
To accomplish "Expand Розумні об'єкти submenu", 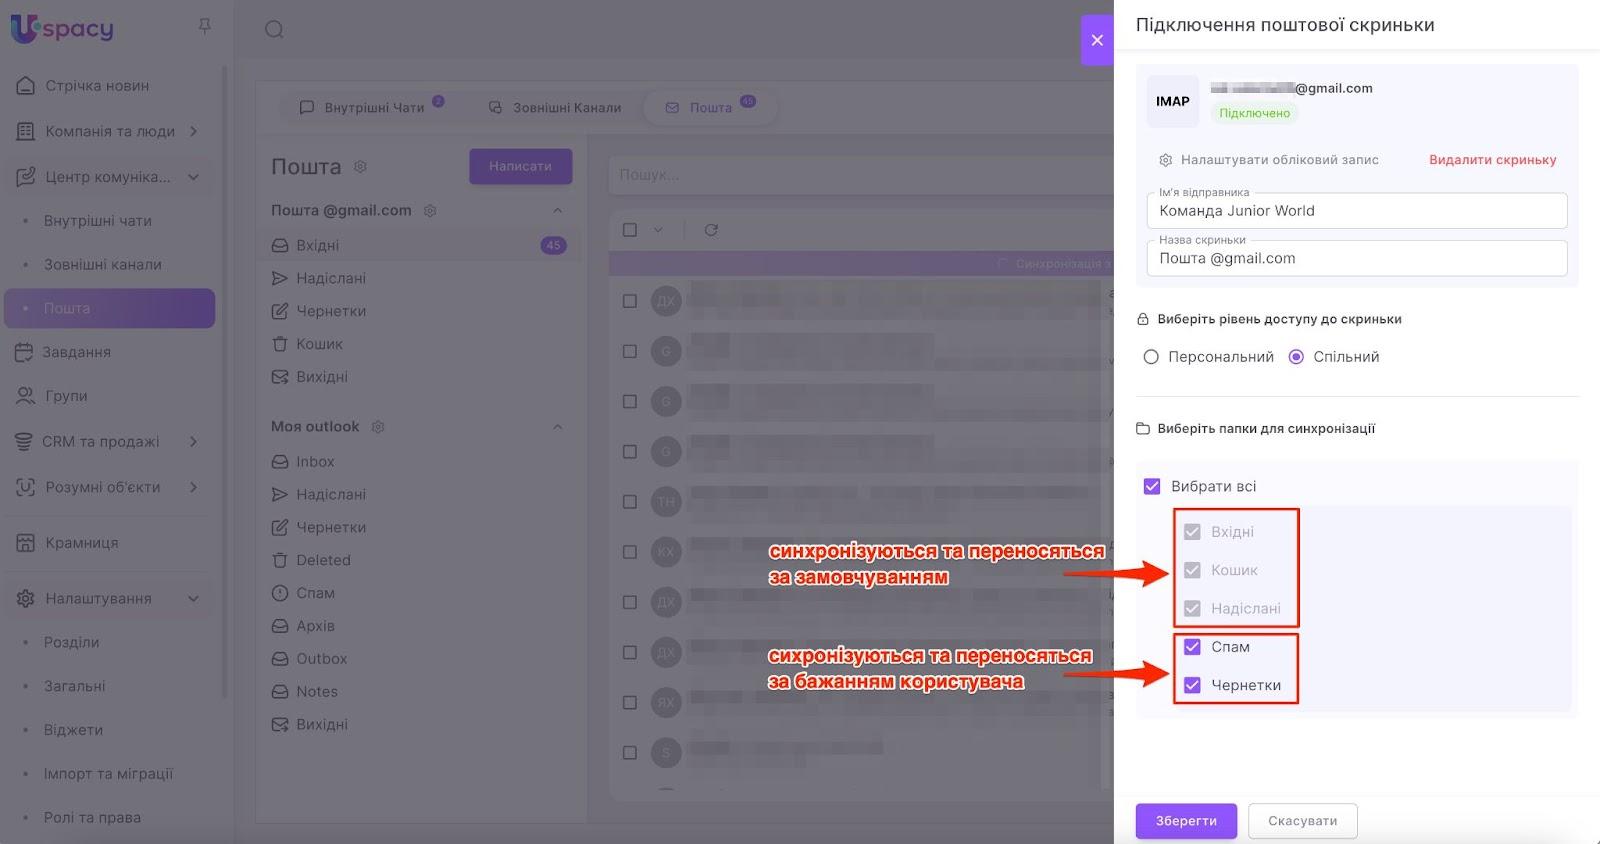I will [x=194, y=487].
